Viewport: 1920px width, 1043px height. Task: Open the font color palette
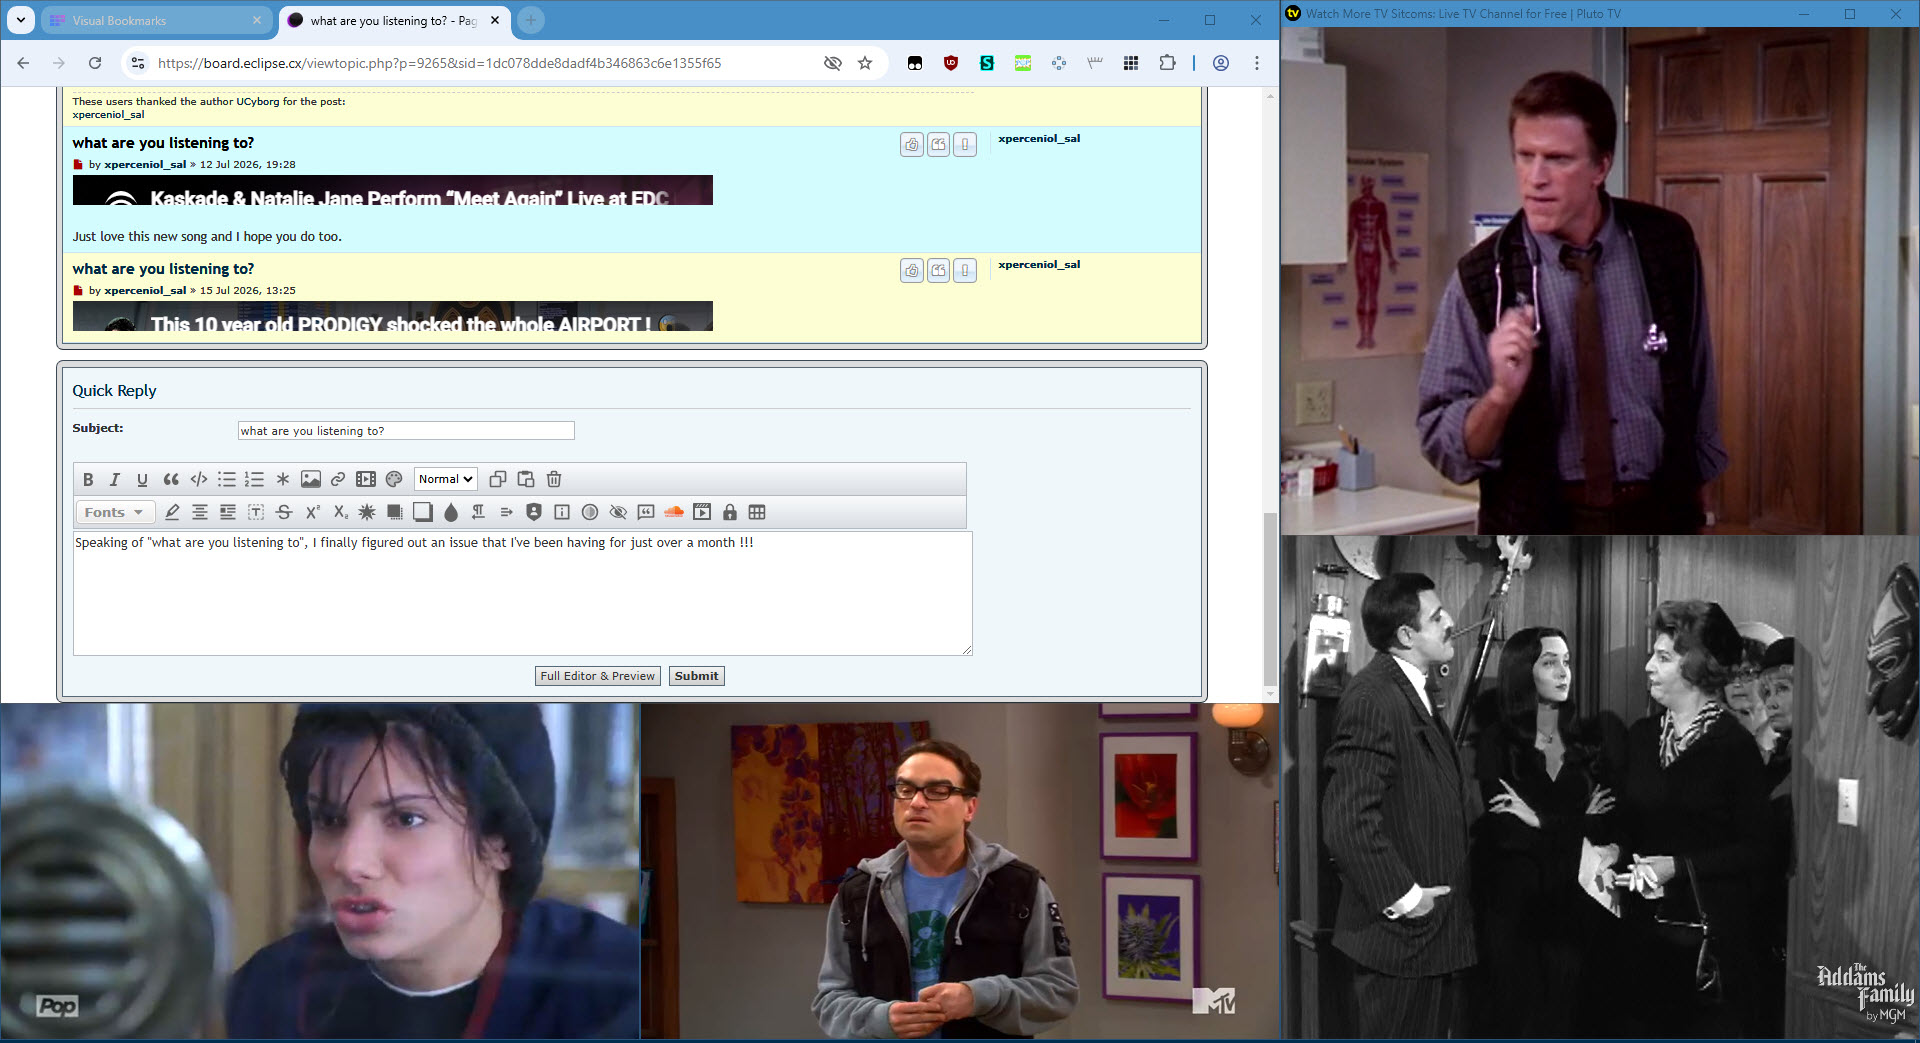394,479
